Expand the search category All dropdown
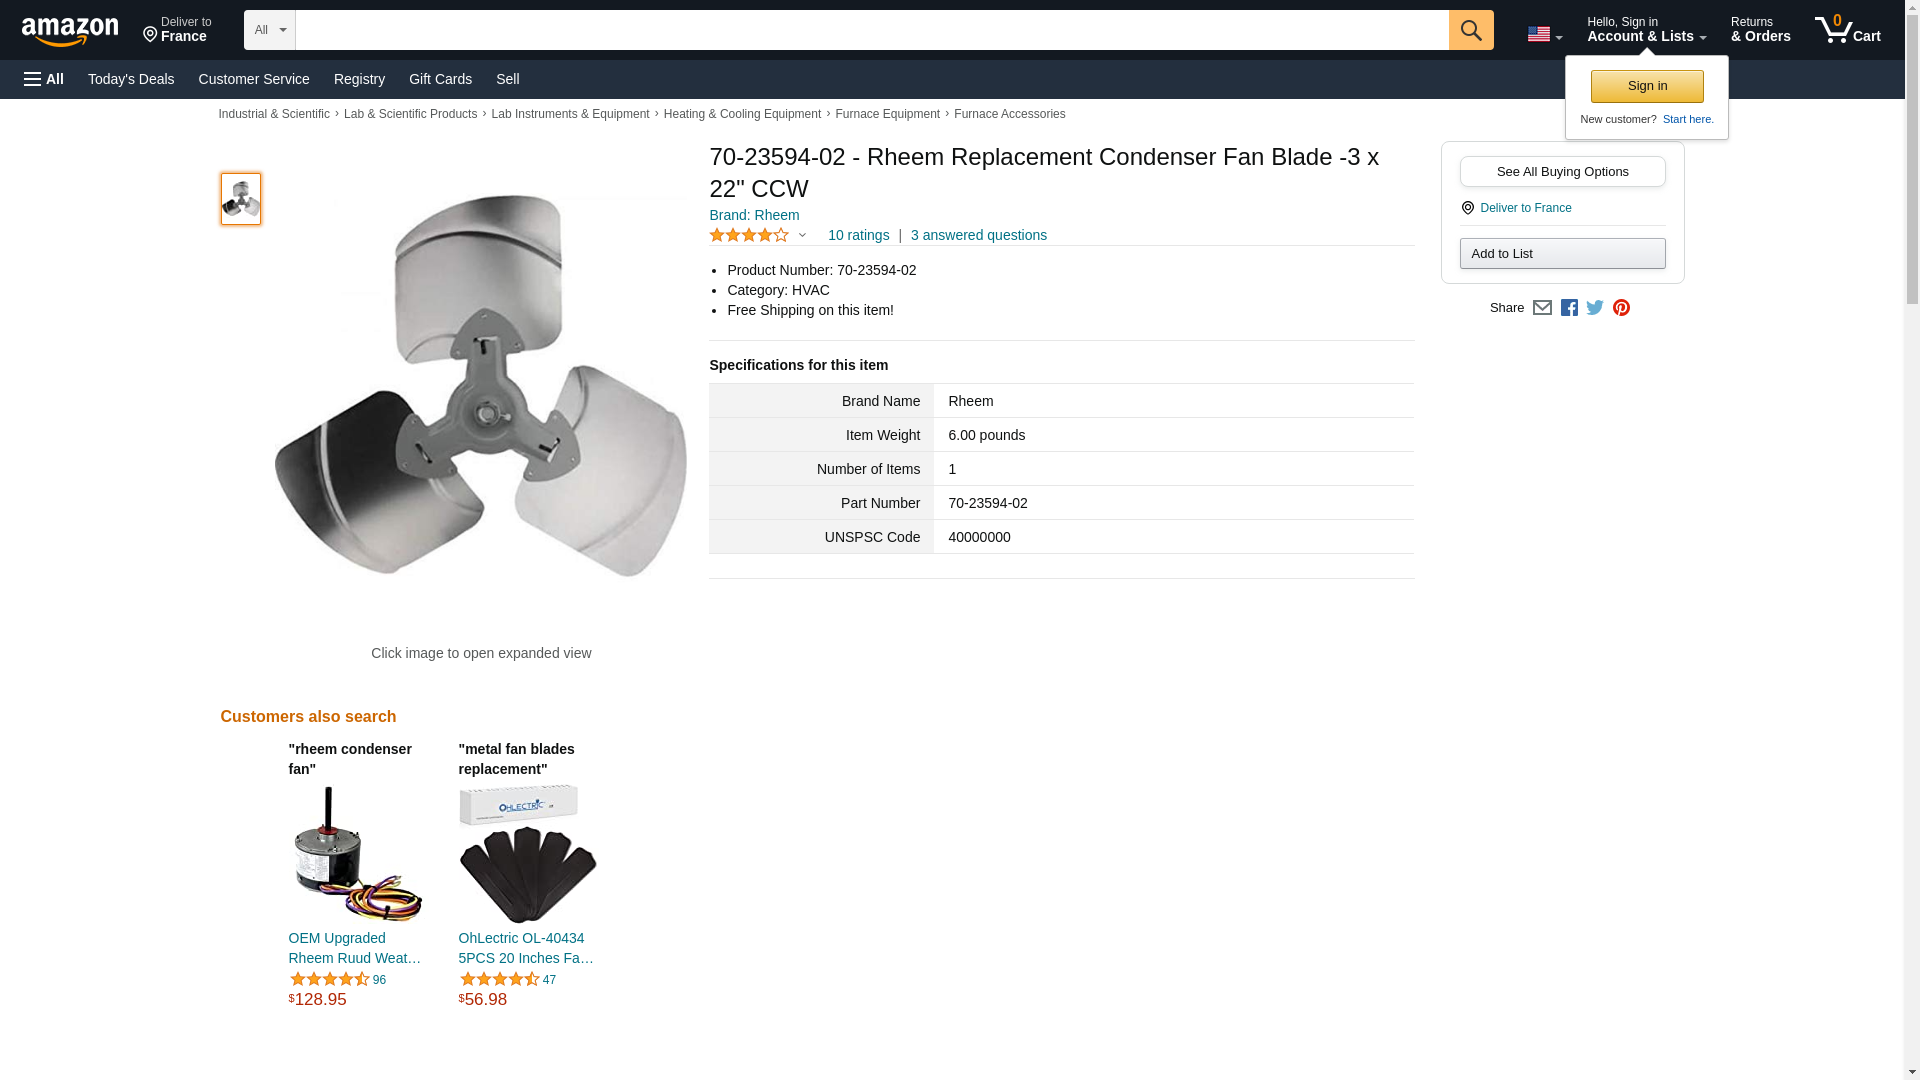Screen dimensions: 1920x1080 pyautogui.click(x=270, y=30)
